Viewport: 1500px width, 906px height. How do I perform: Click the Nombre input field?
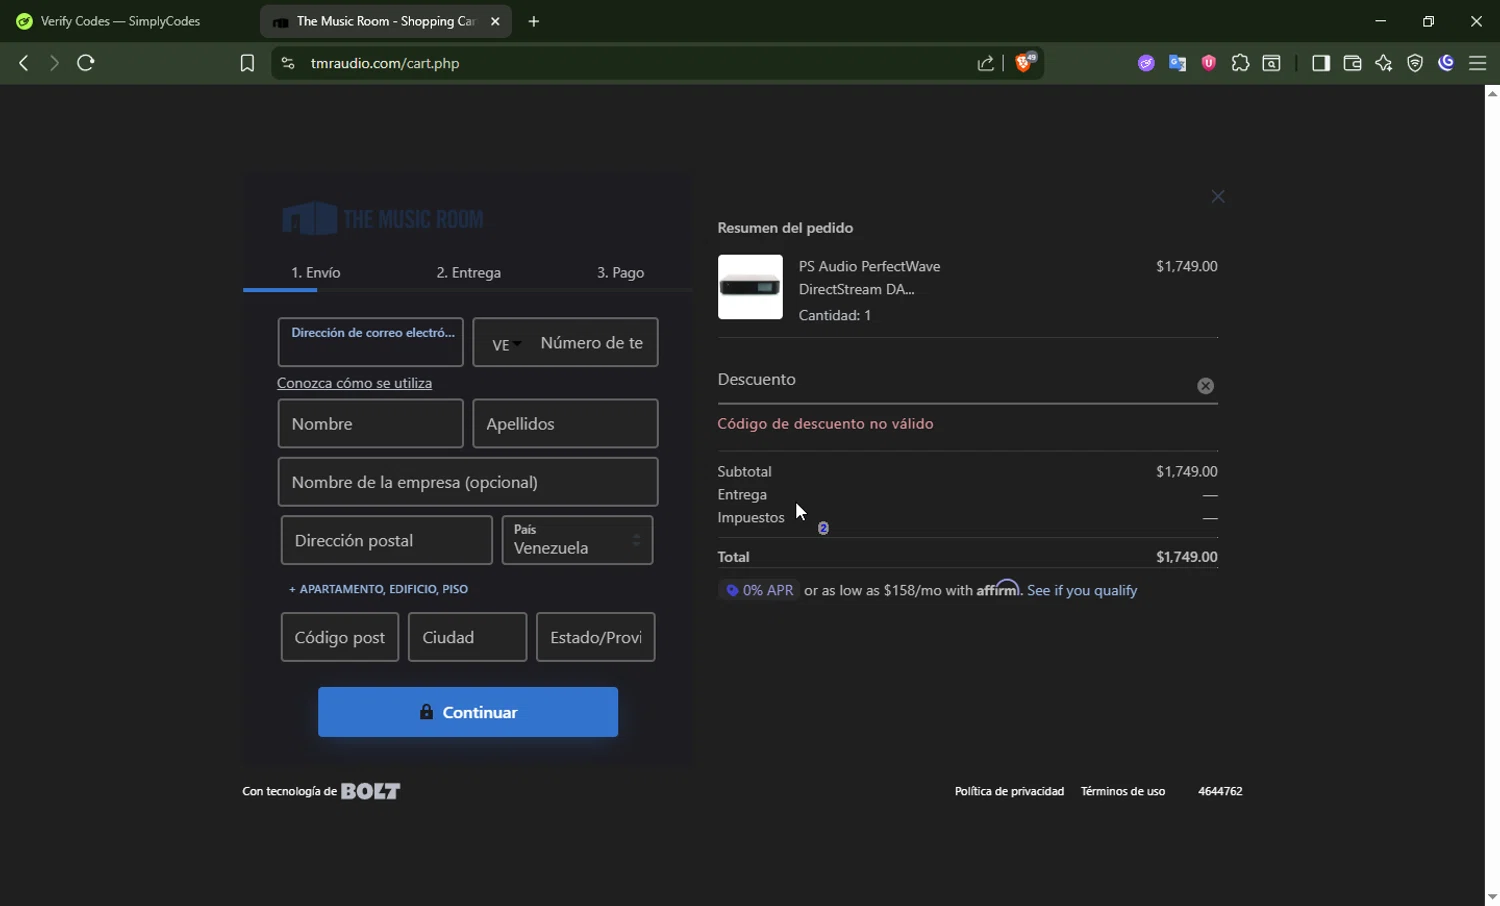[370, 424]
